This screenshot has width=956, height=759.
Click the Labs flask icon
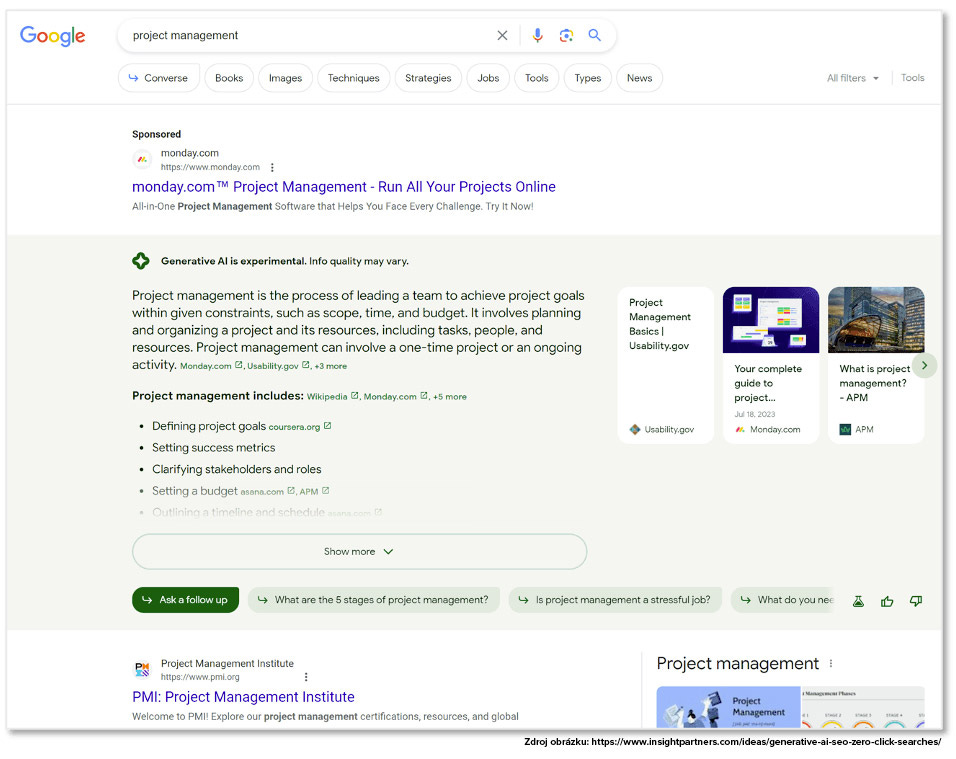click(x=858, y=601)
